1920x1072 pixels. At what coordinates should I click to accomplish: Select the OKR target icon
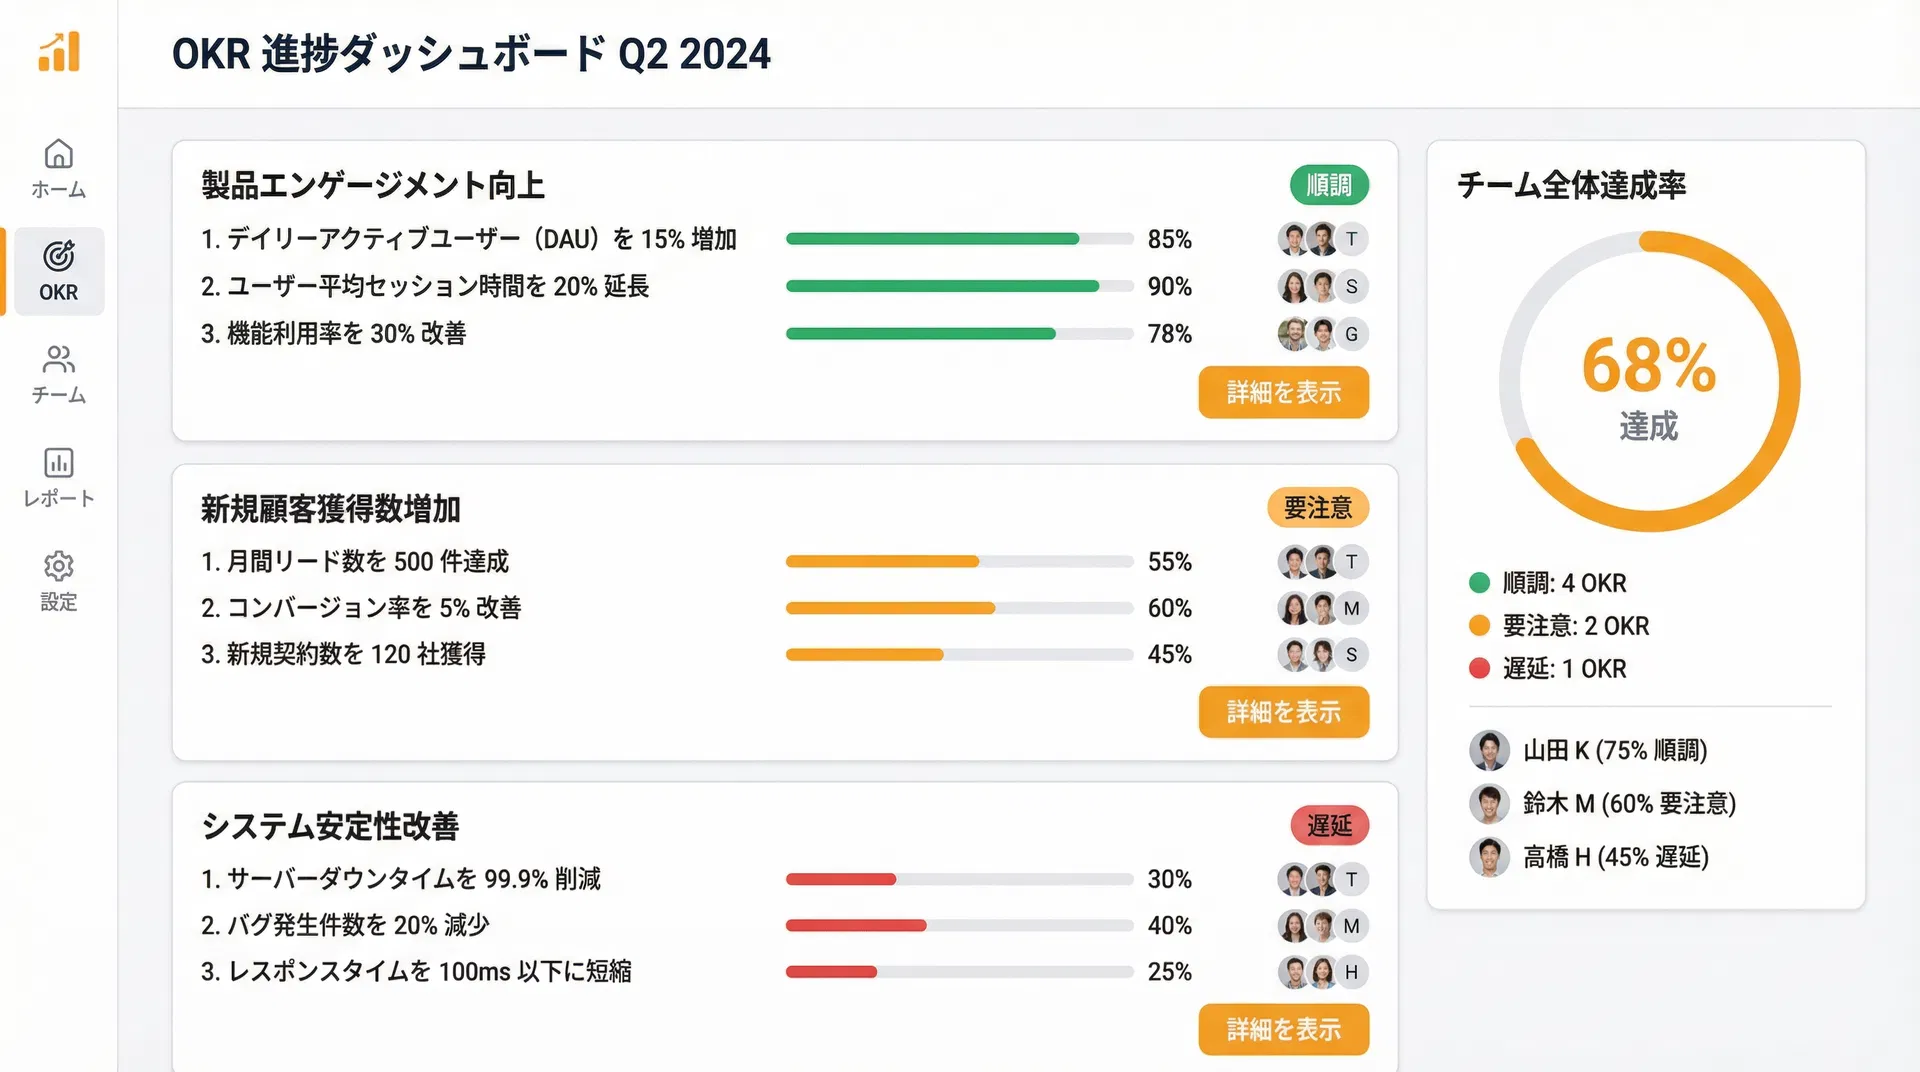point(59,257)
